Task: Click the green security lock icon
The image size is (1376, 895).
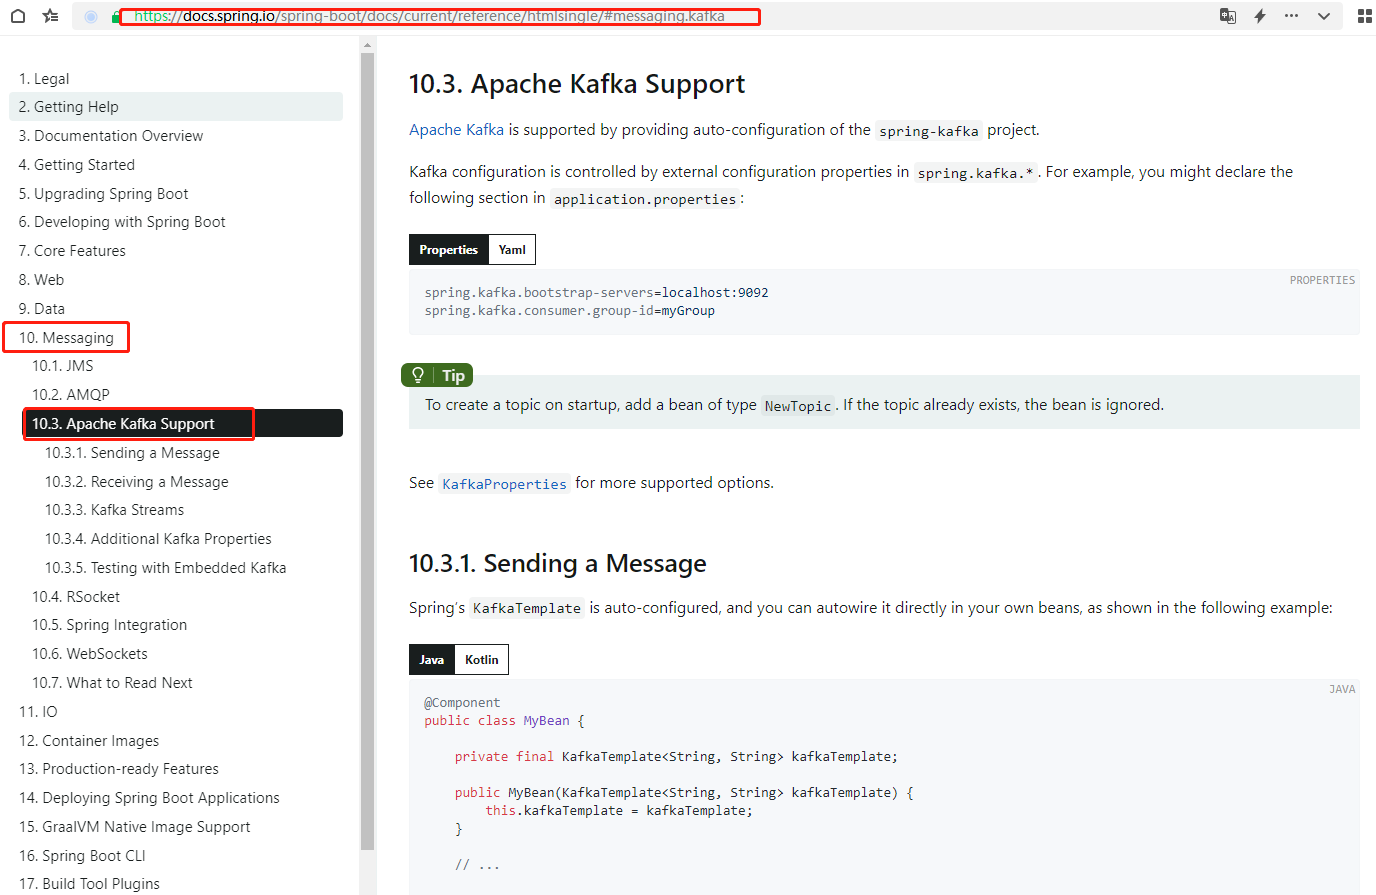Action: tap(116, 17)
